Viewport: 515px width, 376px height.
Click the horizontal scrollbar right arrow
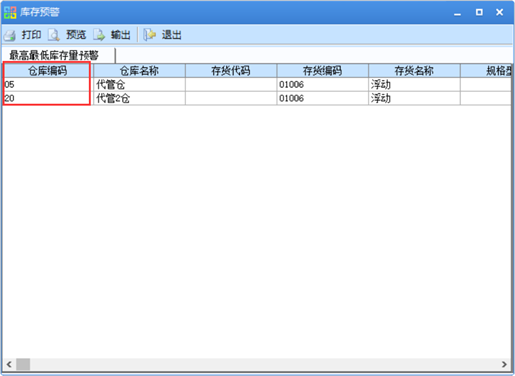click(504, 364)
